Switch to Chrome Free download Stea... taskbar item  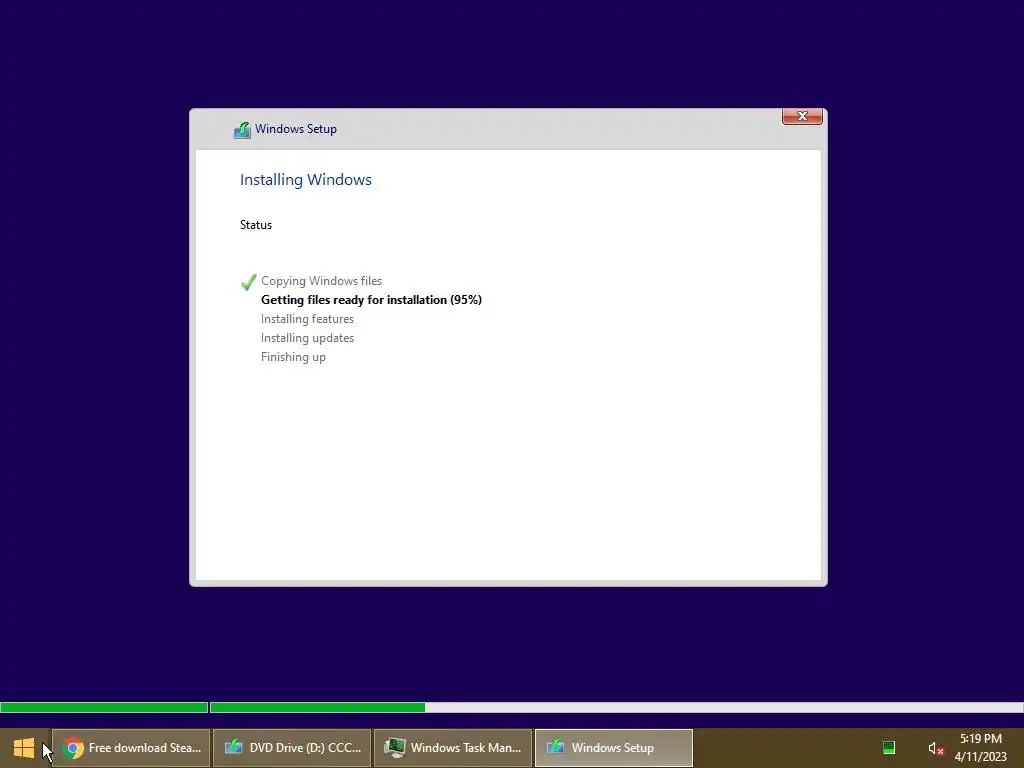point(131,748)
